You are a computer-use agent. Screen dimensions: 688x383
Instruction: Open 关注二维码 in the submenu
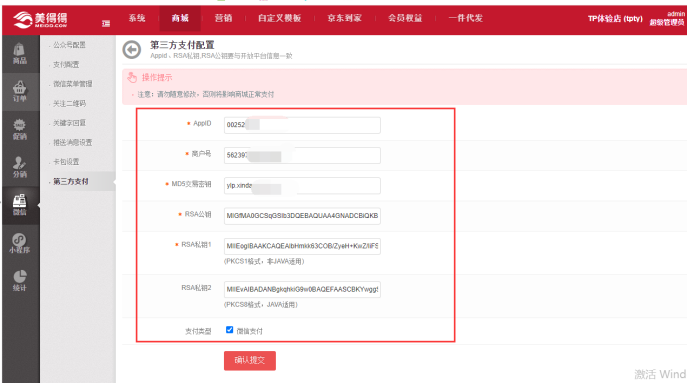(69, 104)
